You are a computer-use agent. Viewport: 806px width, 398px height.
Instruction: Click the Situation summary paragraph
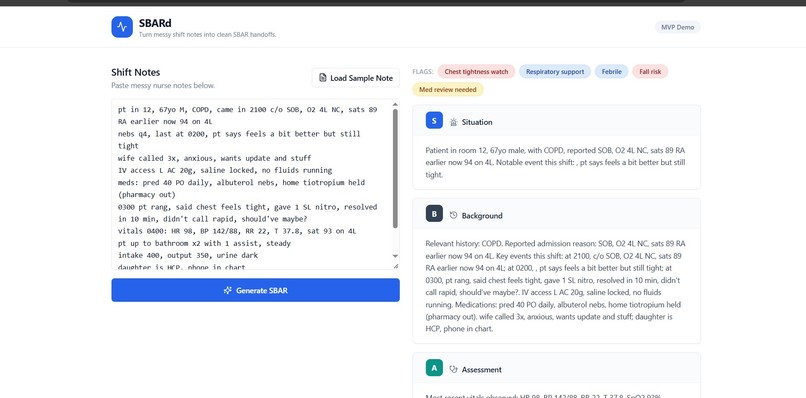click(x=555, y=162)
